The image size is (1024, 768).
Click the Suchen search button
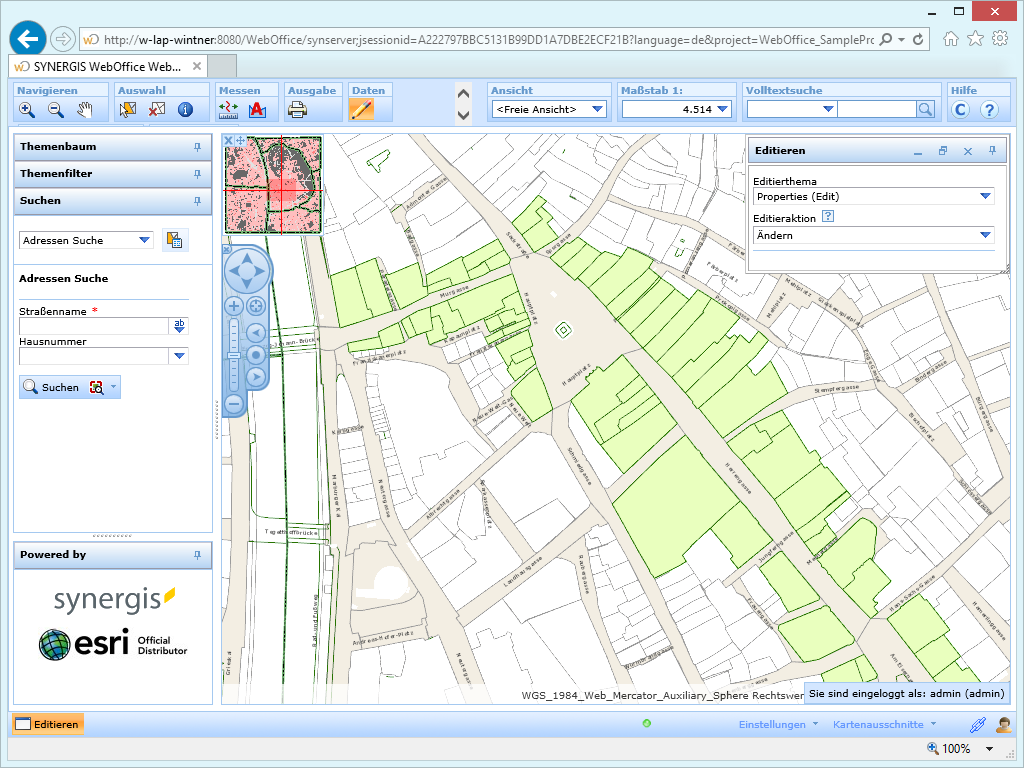pyautogui.click(x=52, y=387)
